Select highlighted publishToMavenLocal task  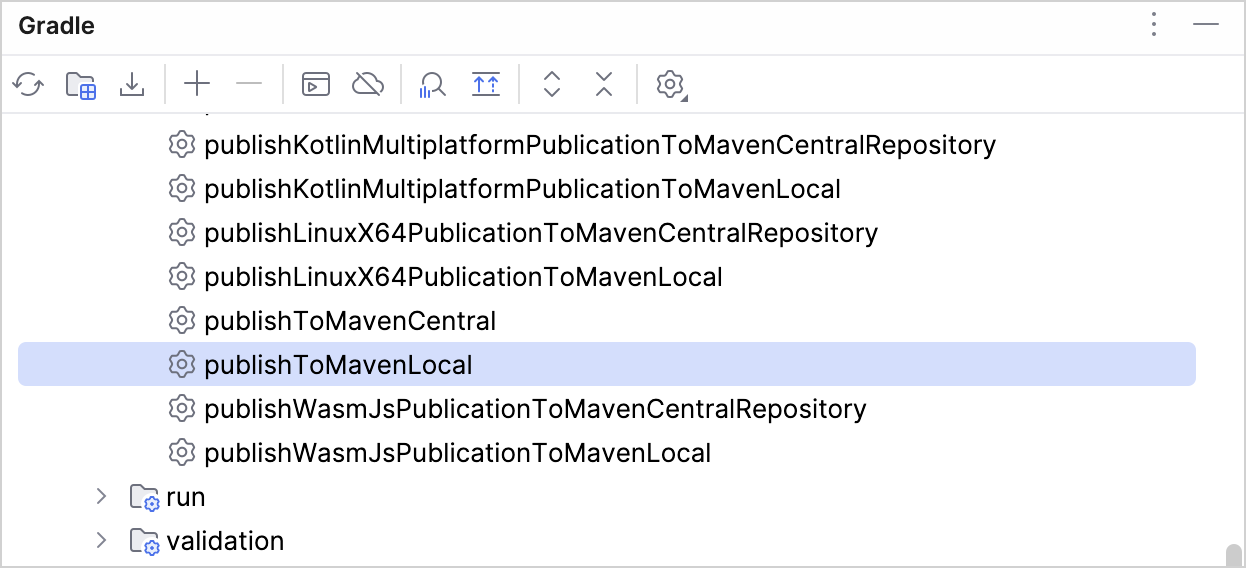607,364
